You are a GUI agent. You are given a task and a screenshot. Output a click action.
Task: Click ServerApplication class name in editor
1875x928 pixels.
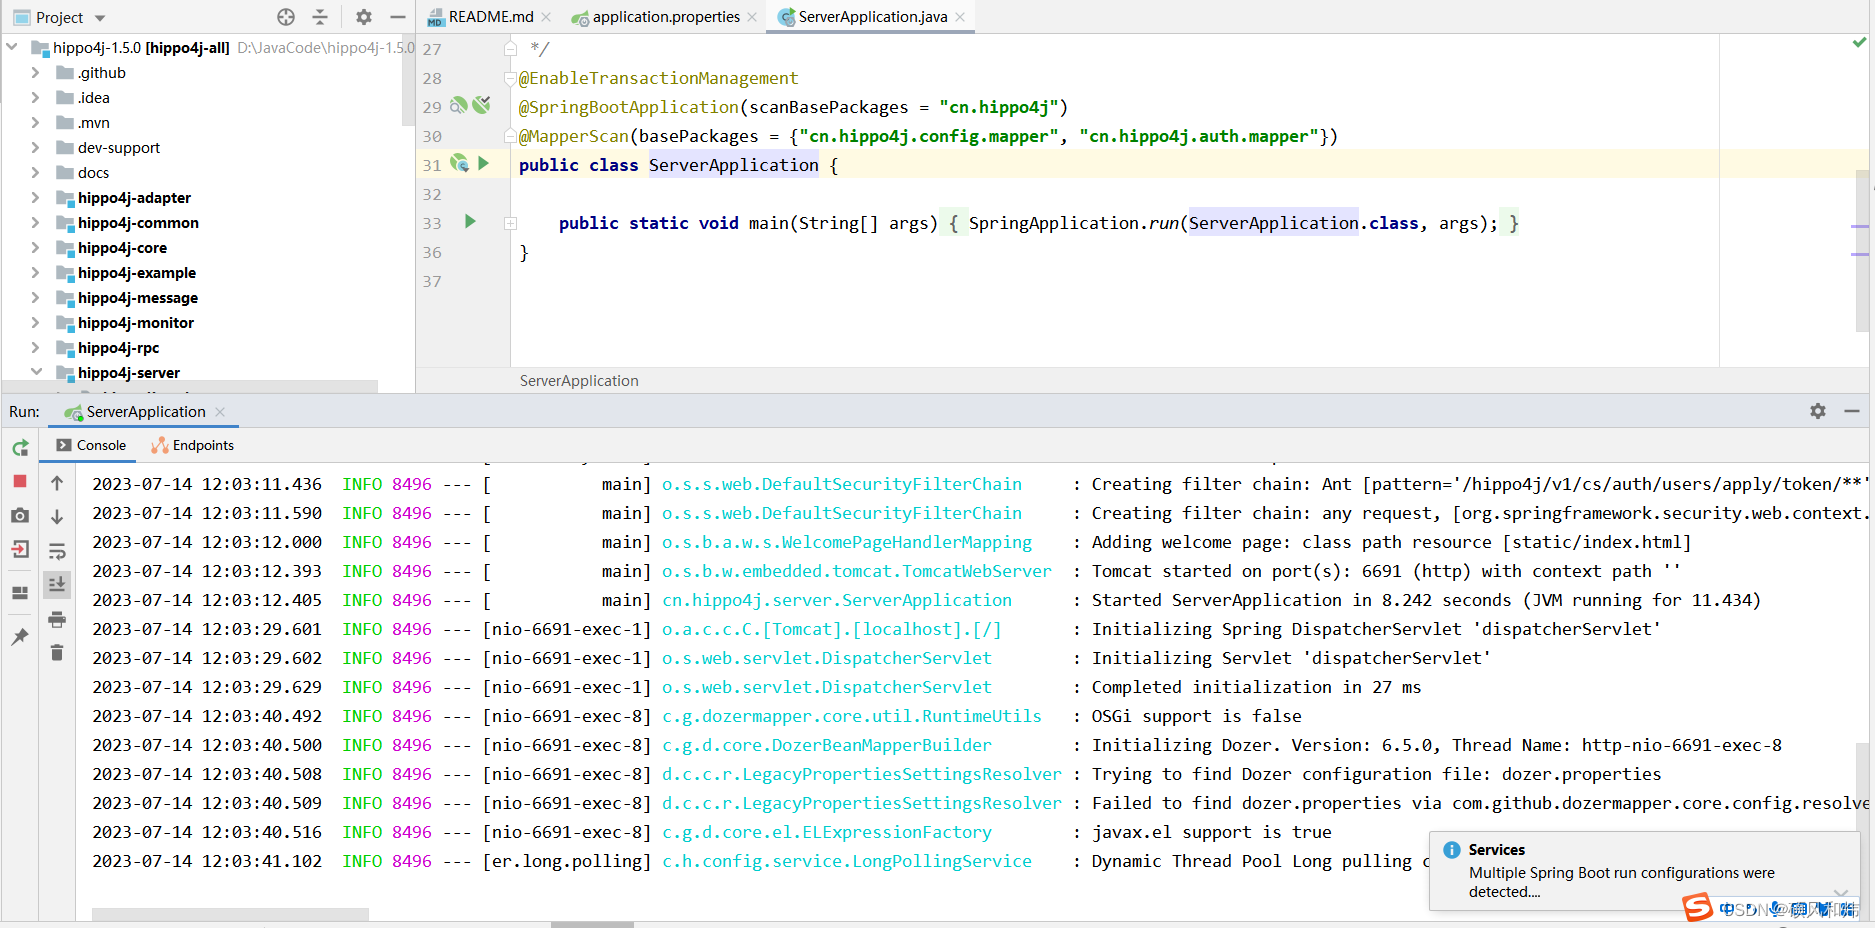[x=733, y=165]
